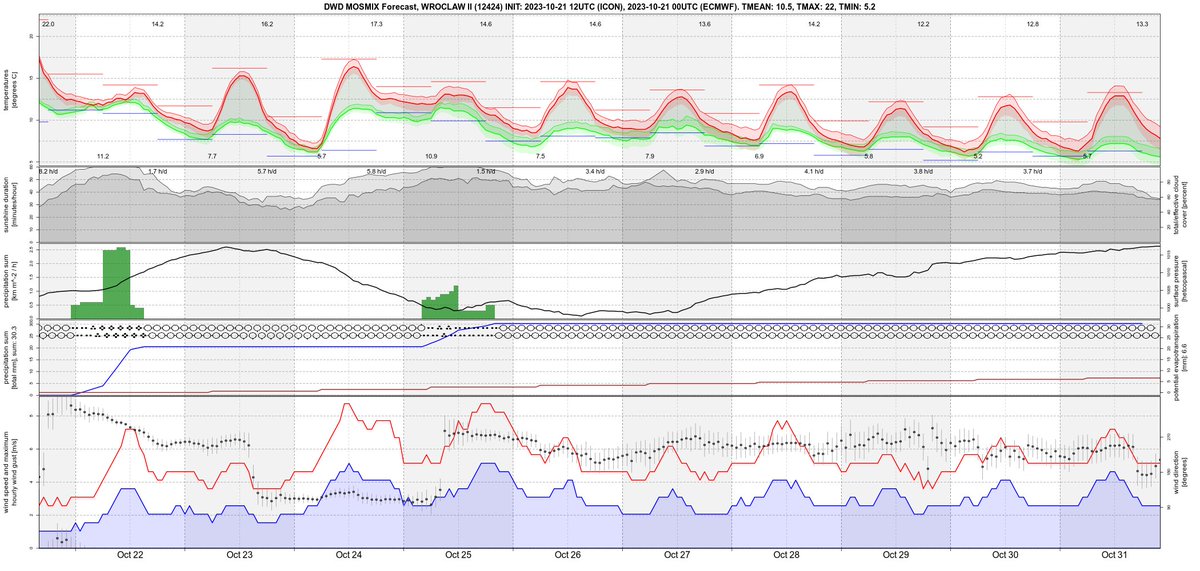This screenshot has width=1200, height=571.
Task: Click the 7.5 minimum temperature value
Action: (x=540, y=157)
